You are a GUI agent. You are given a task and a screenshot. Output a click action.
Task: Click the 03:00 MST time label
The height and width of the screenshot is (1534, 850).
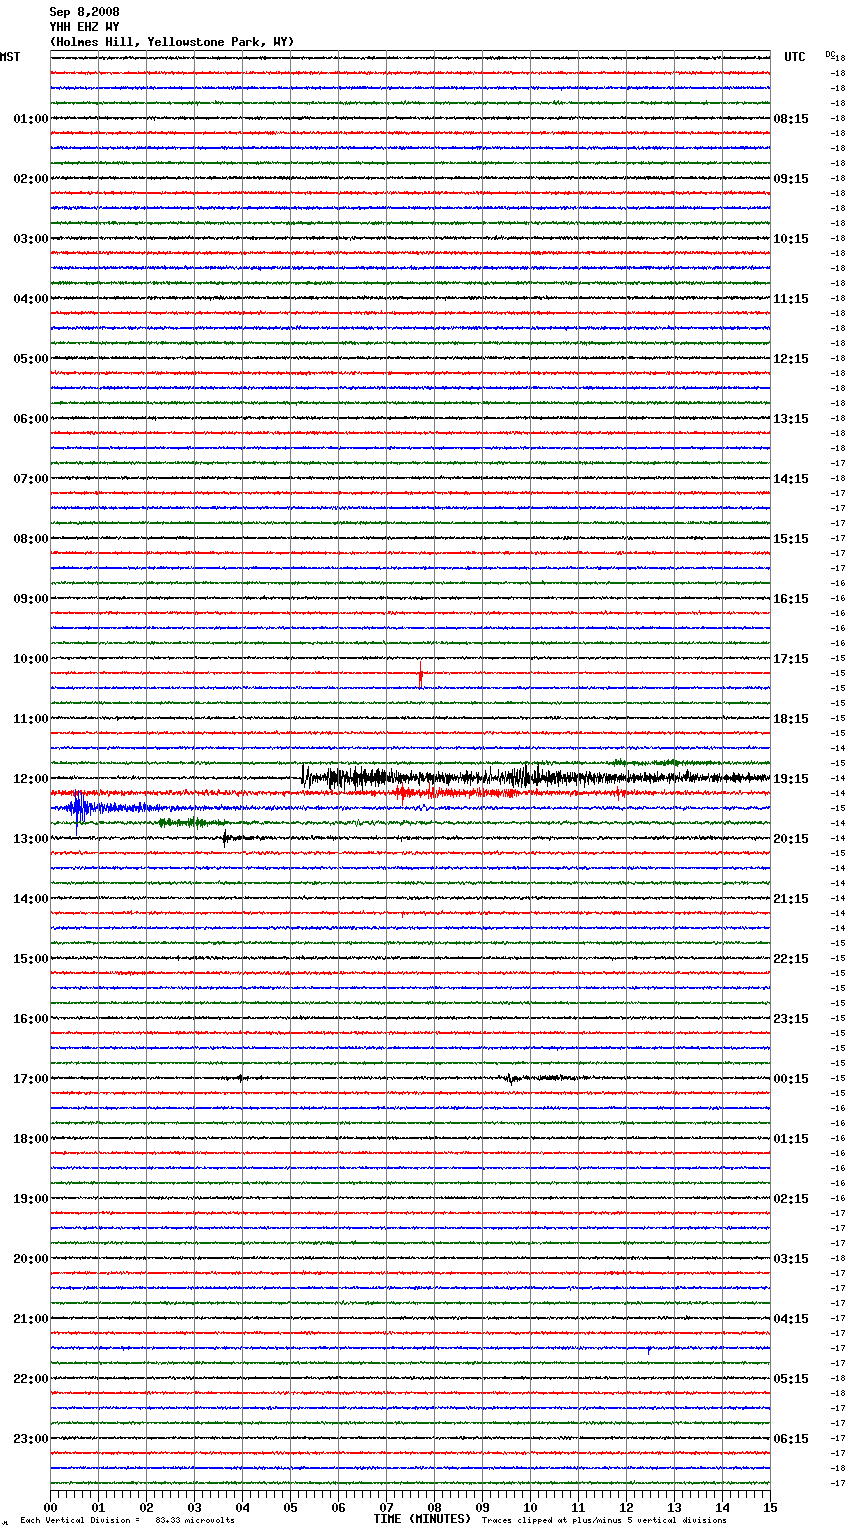pyautogui.click(x=30, y=239)
